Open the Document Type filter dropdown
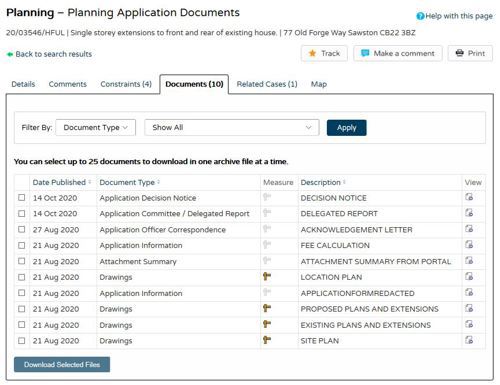Image resolution: width=500 pixels, height=385 pixels. tap(96, 127)
